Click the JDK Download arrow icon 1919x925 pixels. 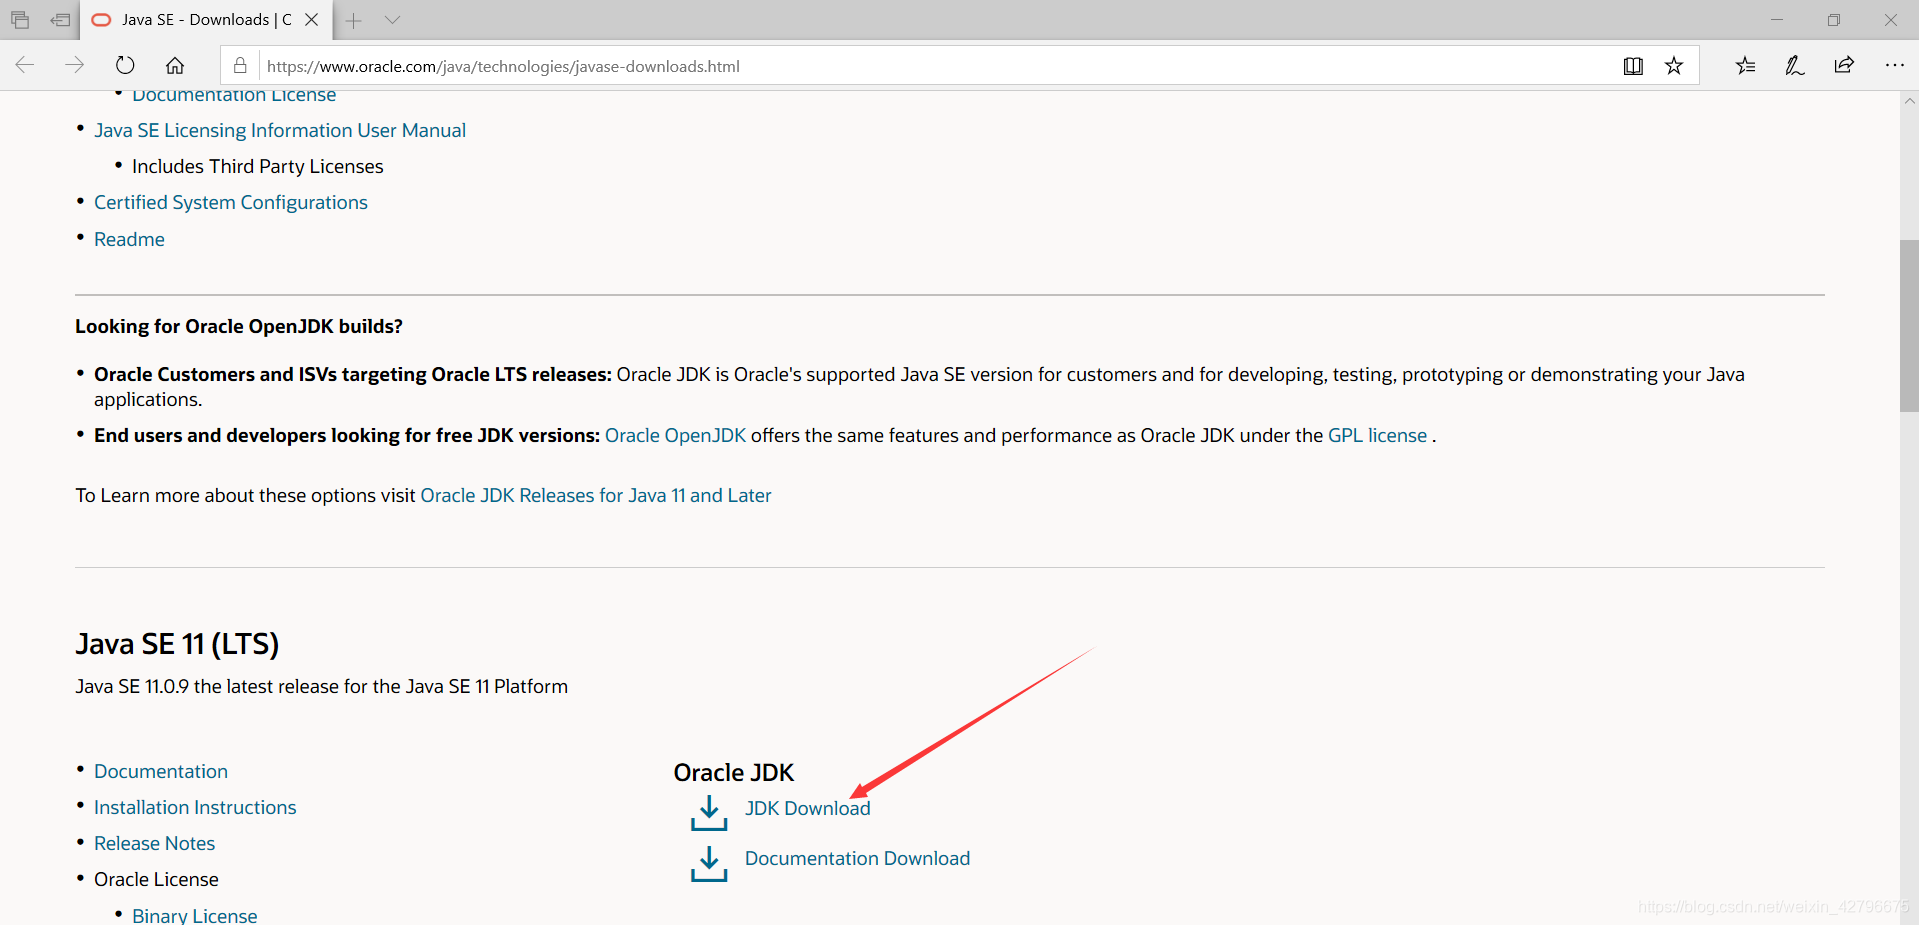[709, 813]
